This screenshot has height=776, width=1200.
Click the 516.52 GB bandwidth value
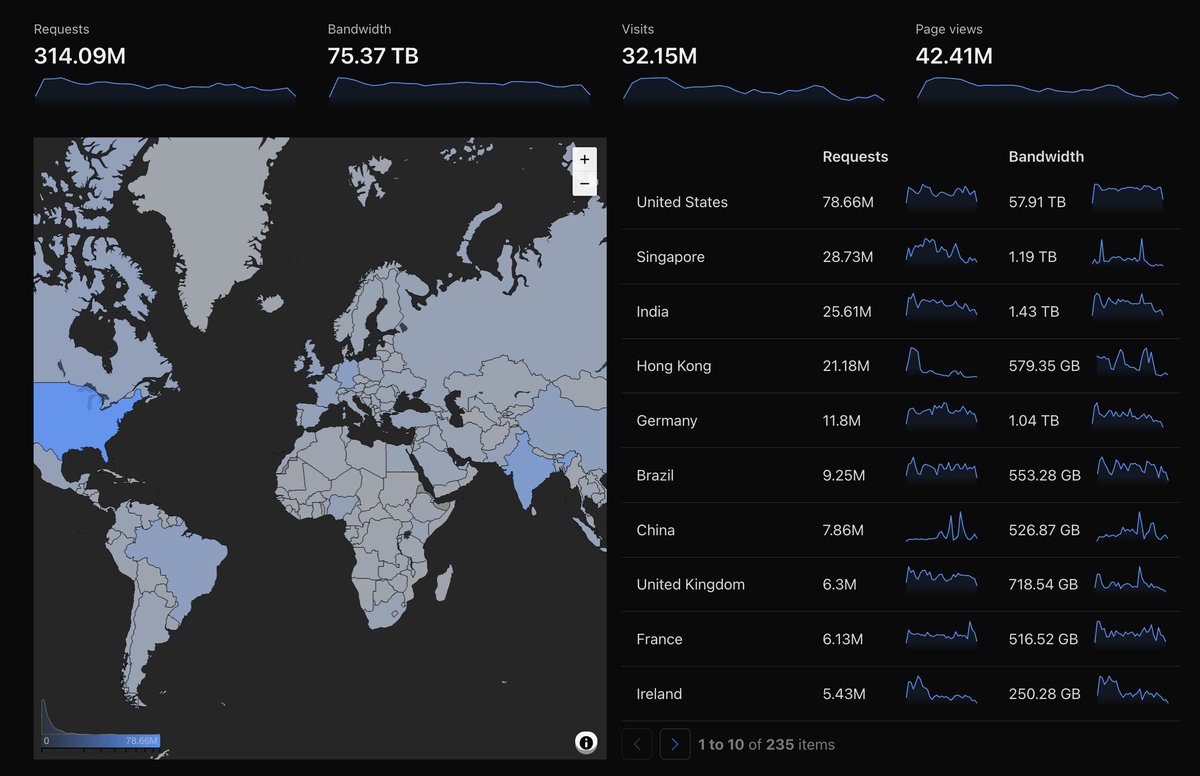(x=1044, y=639)
